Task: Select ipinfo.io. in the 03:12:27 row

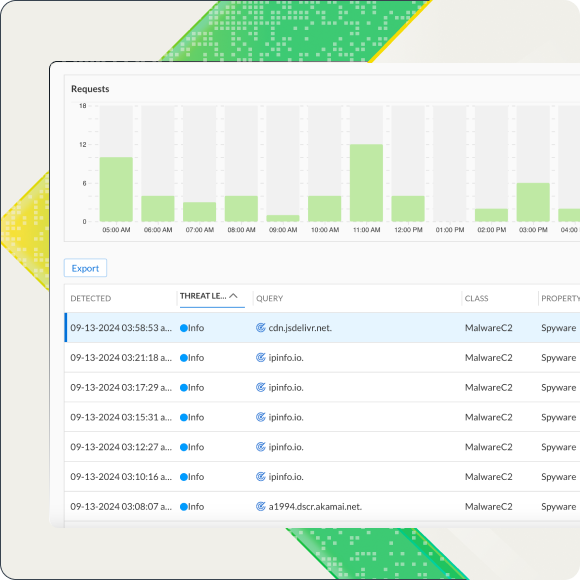Action: [x=286, y=447]
